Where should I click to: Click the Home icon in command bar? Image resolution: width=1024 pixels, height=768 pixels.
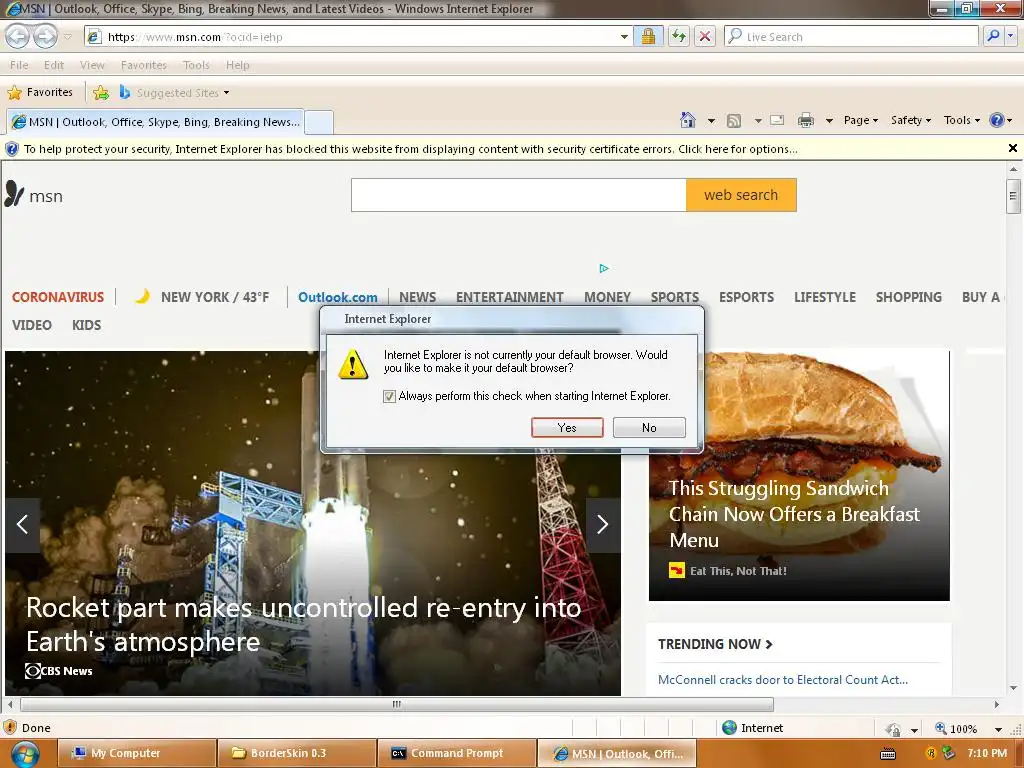tap(688, 120)
